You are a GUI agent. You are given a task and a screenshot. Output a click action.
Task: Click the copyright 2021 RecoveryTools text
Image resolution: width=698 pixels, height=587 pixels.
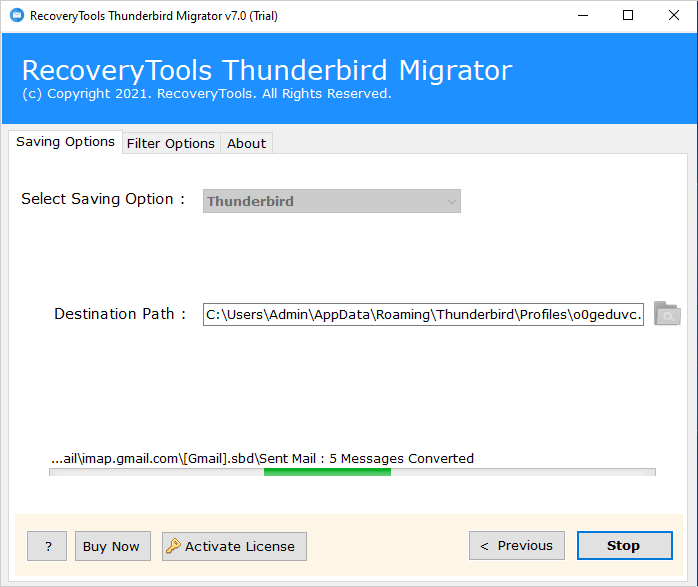click(x=207, y=94)
